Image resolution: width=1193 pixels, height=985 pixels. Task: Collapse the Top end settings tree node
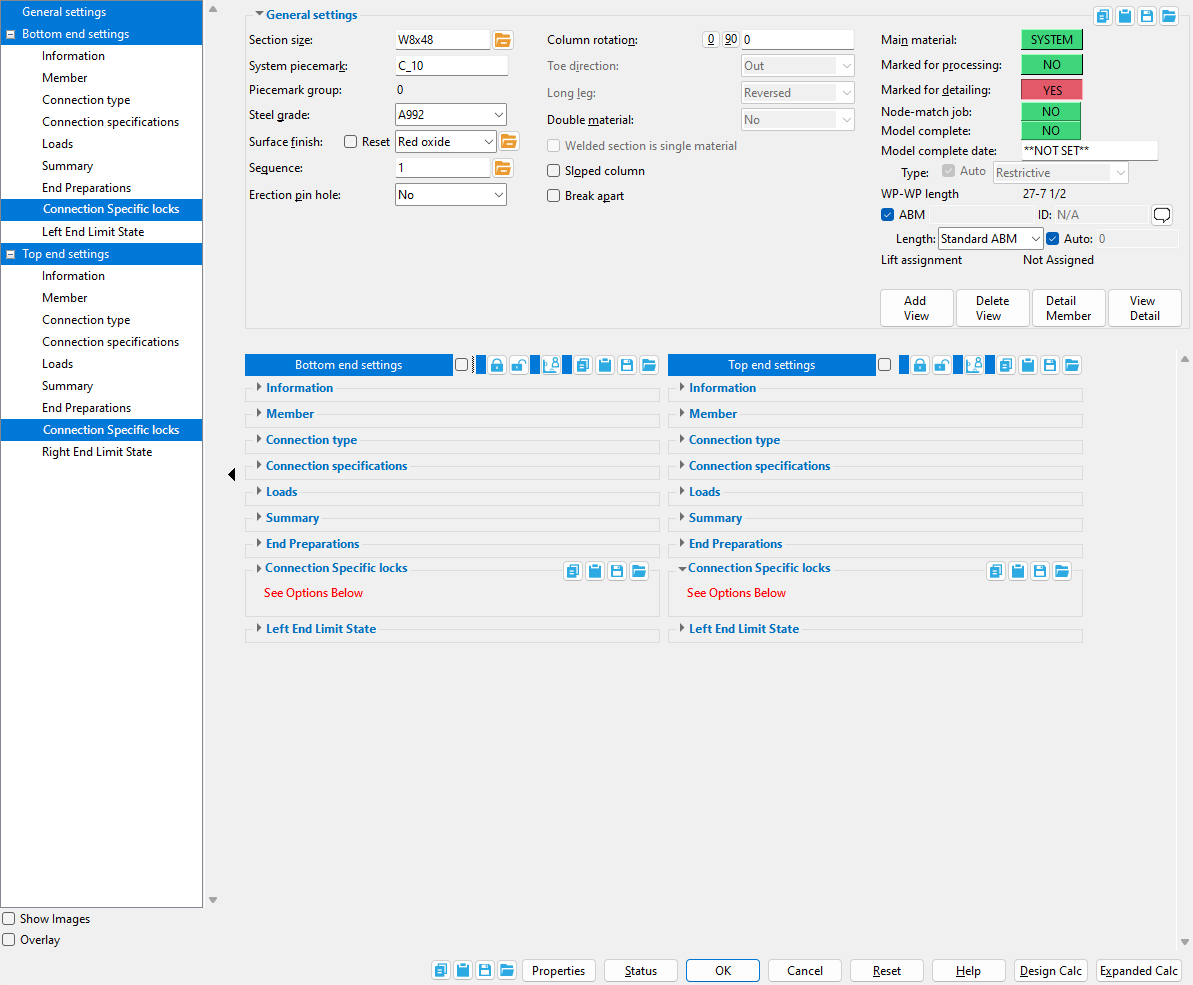point(11,254)
